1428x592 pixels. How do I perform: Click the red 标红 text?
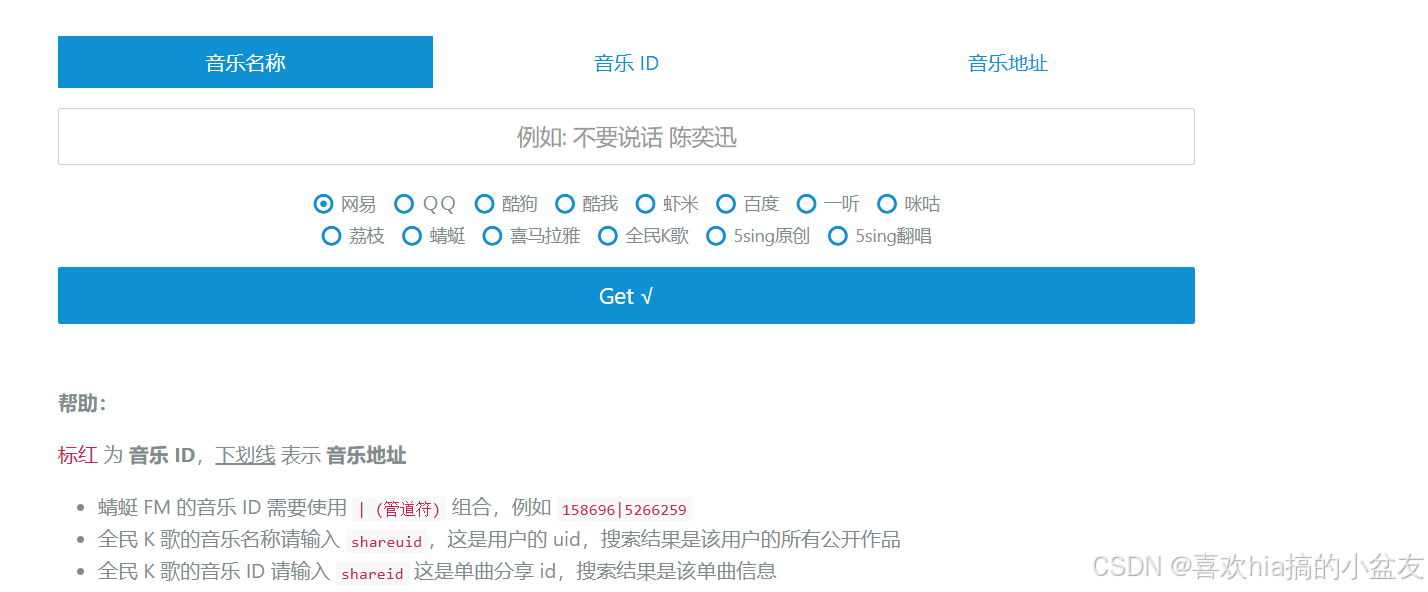[x=78, y=456]
